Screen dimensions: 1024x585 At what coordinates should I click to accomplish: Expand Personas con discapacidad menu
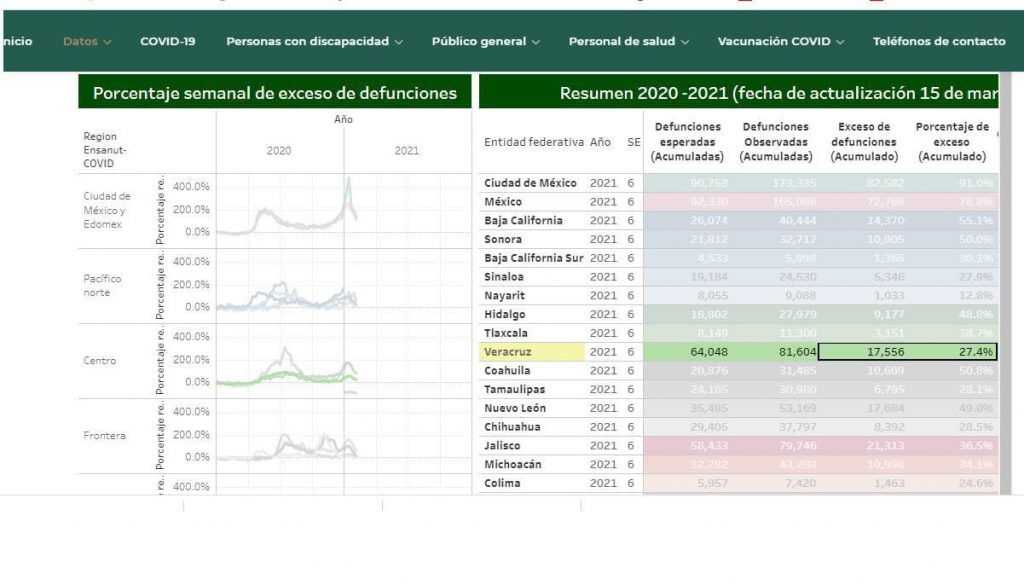coord(314,41)
